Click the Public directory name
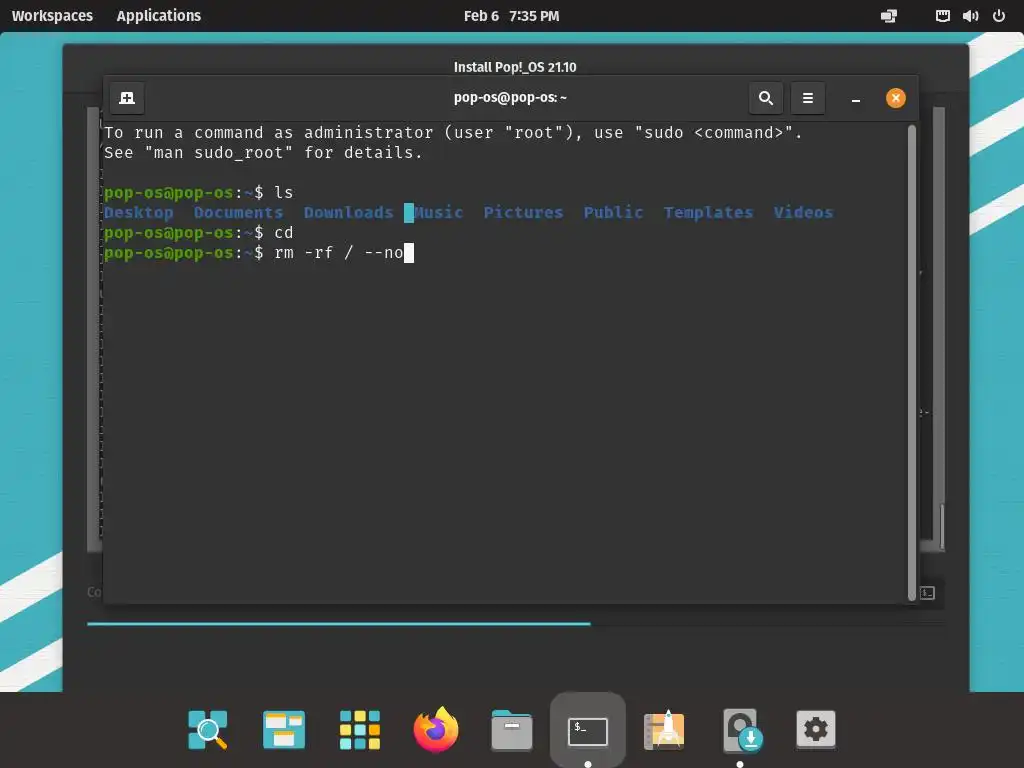Viewport: 1024px width, 768px height. pyautogui.click(x=613, y=213)
